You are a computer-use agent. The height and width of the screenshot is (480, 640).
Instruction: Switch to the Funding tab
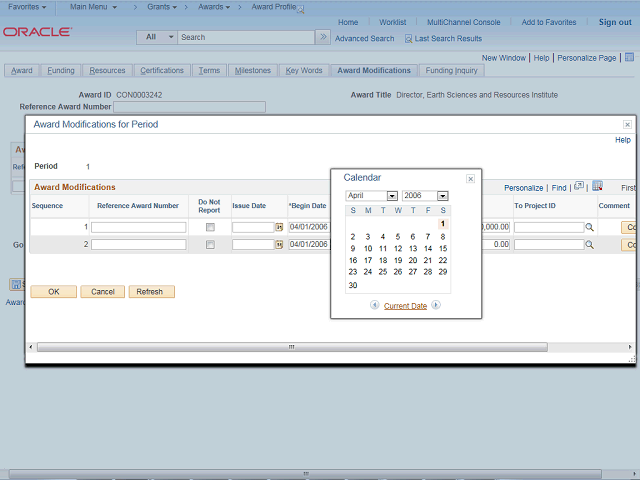tap(61, 71)
